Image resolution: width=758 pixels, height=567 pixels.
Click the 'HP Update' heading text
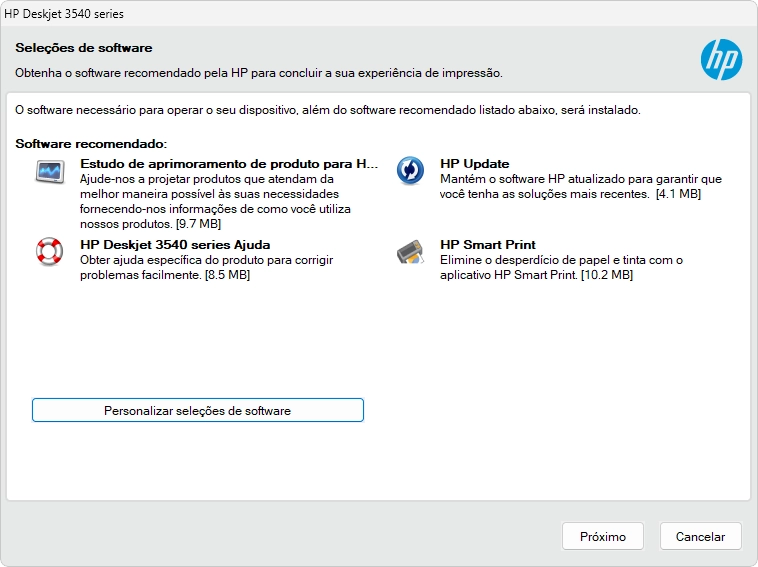pyautogui.click(x=474, y=164)
